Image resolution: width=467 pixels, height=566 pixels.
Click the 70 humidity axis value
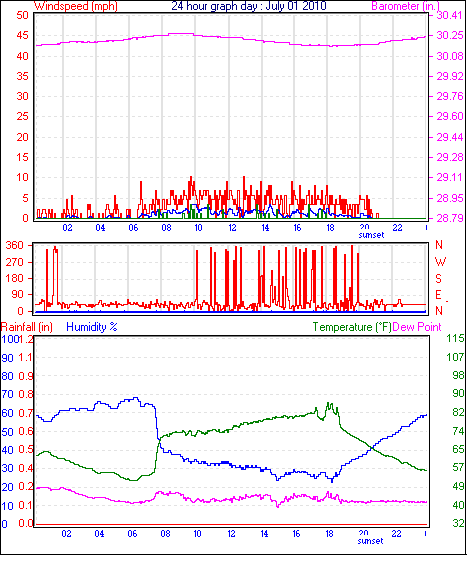tap(8, 395)
